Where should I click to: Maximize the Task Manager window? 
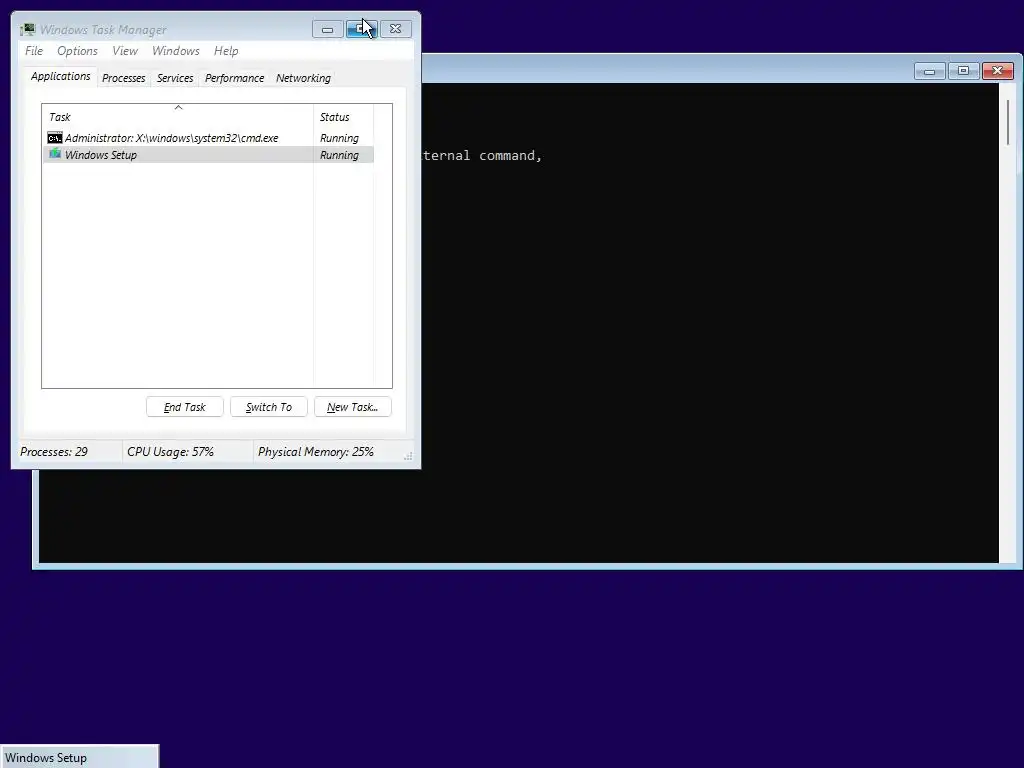[x=361, y=29]
